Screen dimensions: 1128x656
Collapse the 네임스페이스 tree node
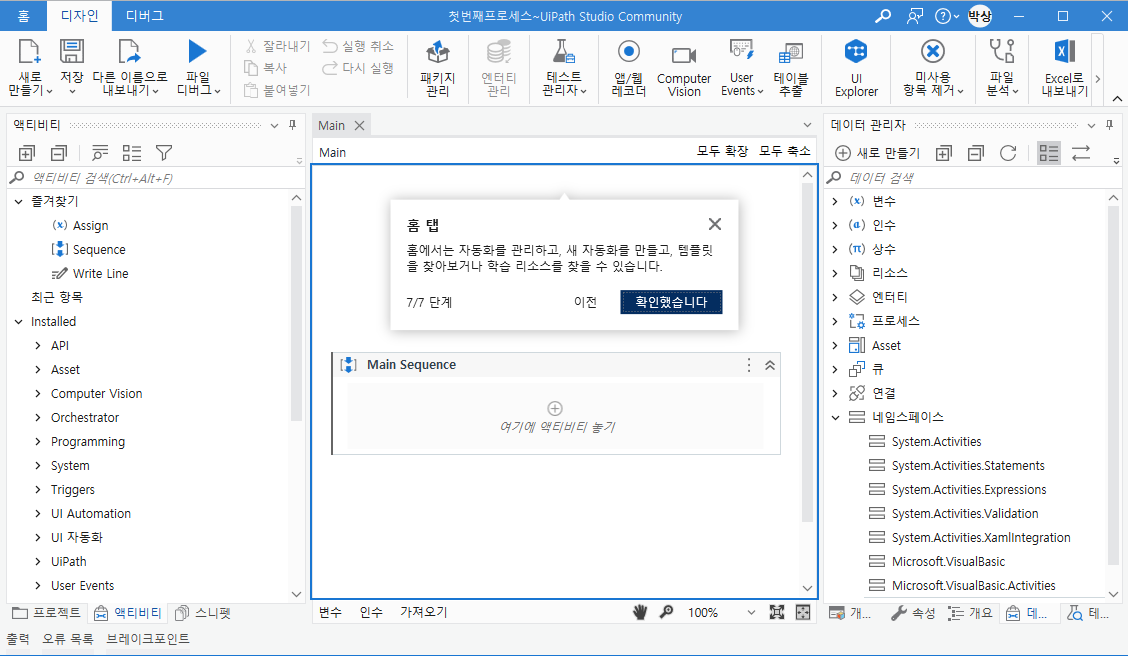[x=835, y=417]
